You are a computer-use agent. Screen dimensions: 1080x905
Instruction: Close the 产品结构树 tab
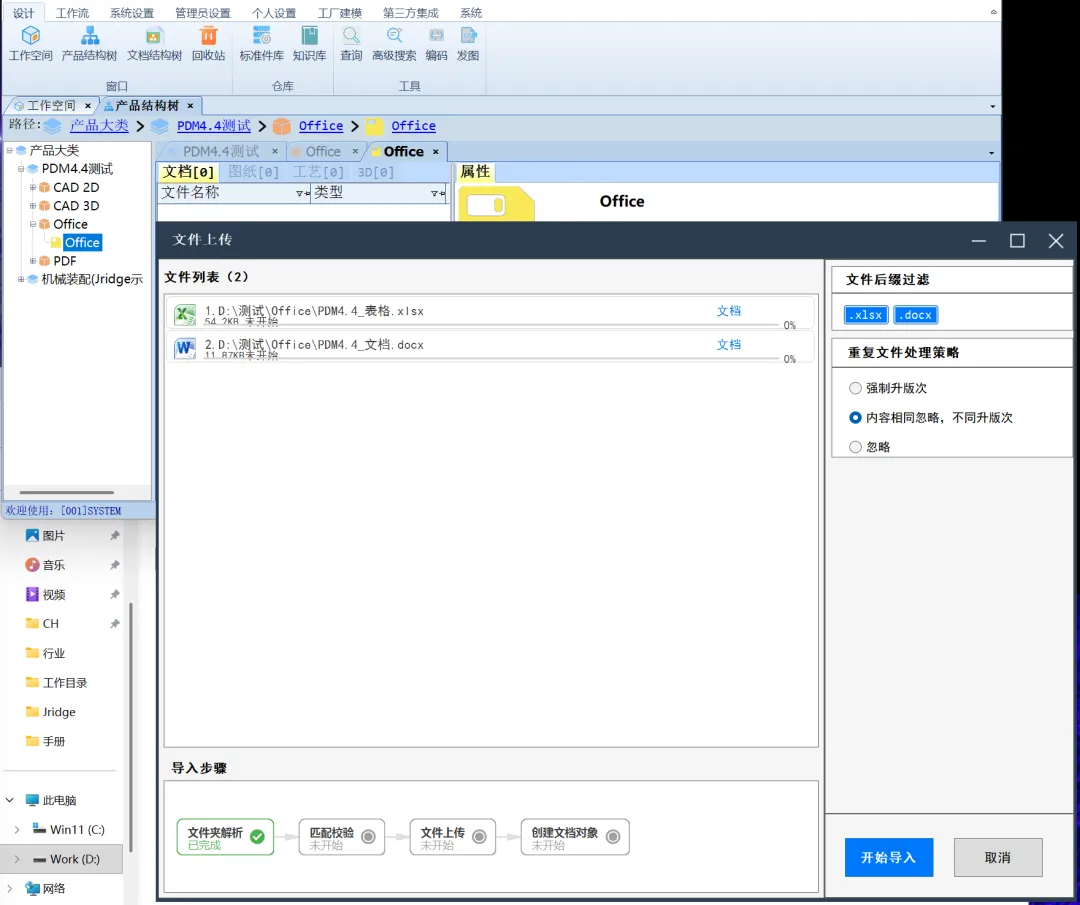coord(190,106)
